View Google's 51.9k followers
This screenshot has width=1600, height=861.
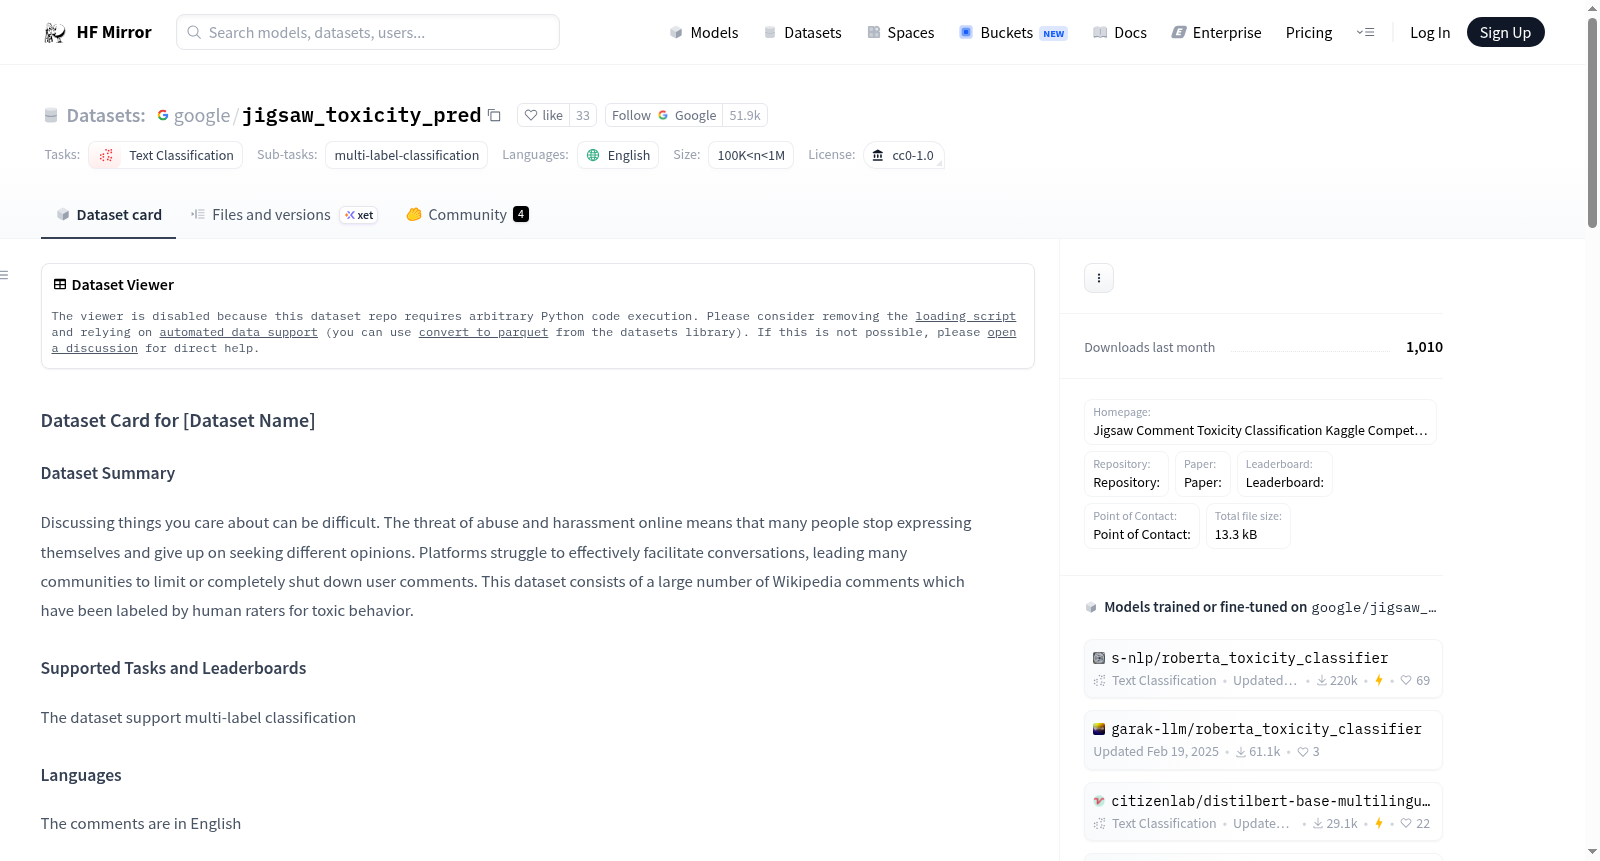[x=745, y=115]
